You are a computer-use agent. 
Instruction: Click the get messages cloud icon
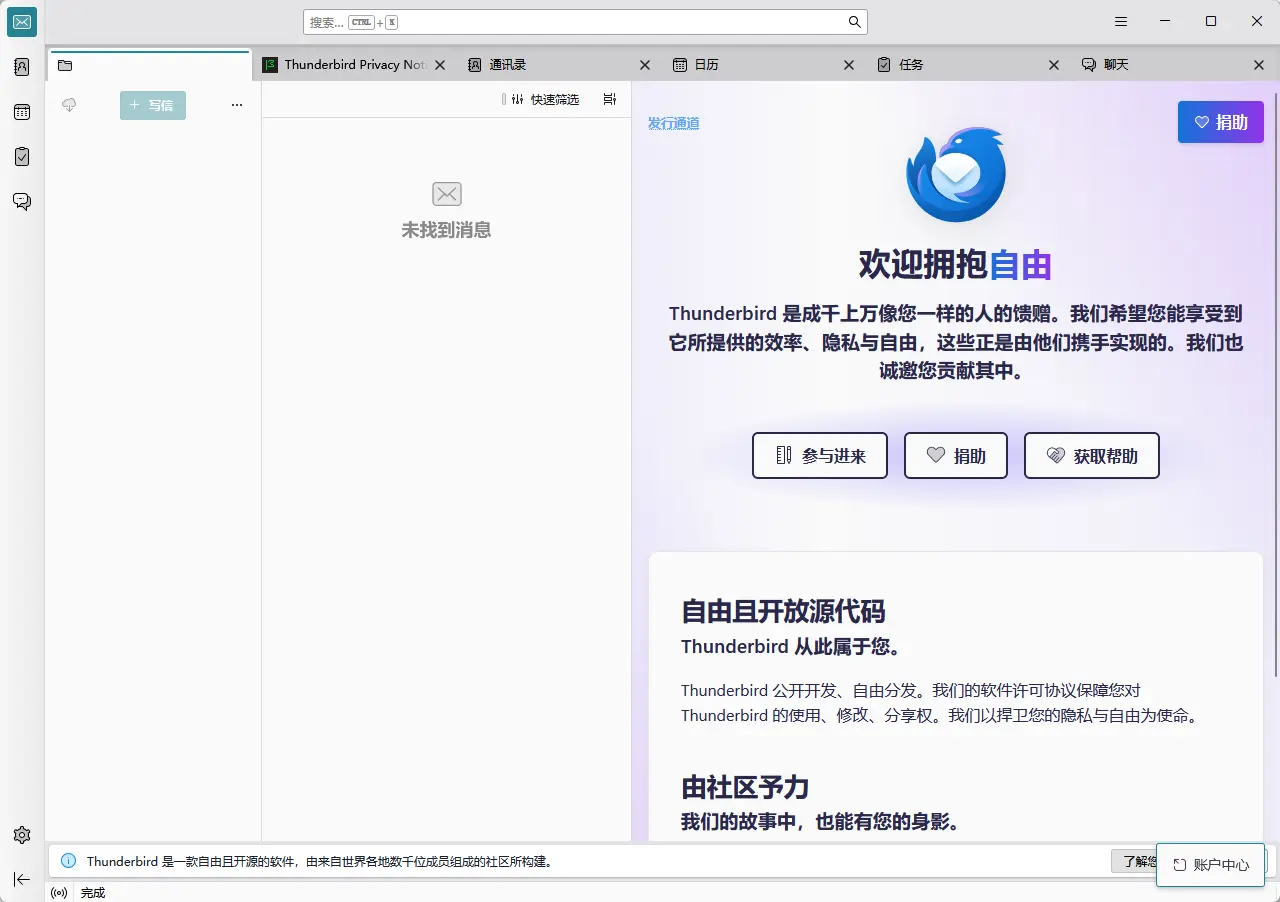click(x=69, y=105)
